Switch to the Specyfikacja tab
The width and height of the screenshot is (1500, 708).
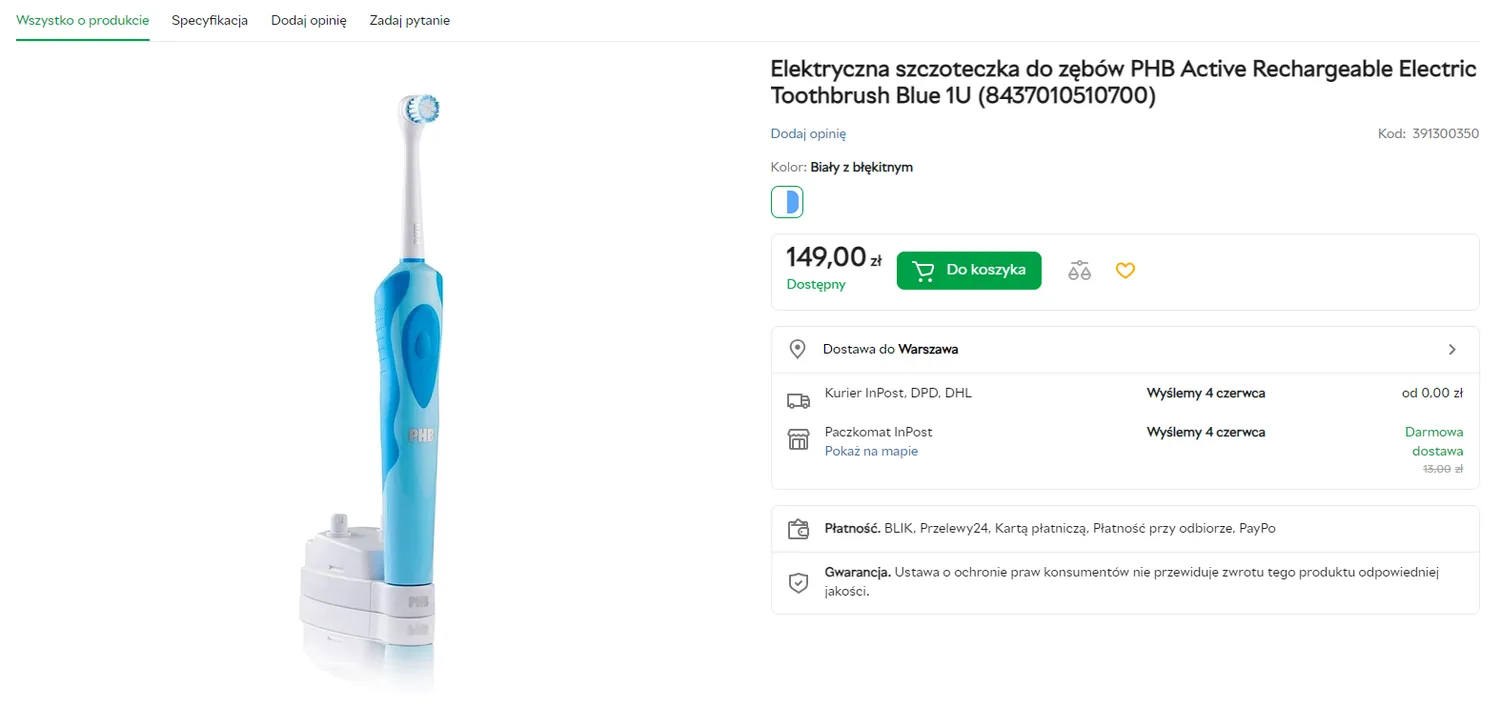pyautogui.click(x=210, y=20)
